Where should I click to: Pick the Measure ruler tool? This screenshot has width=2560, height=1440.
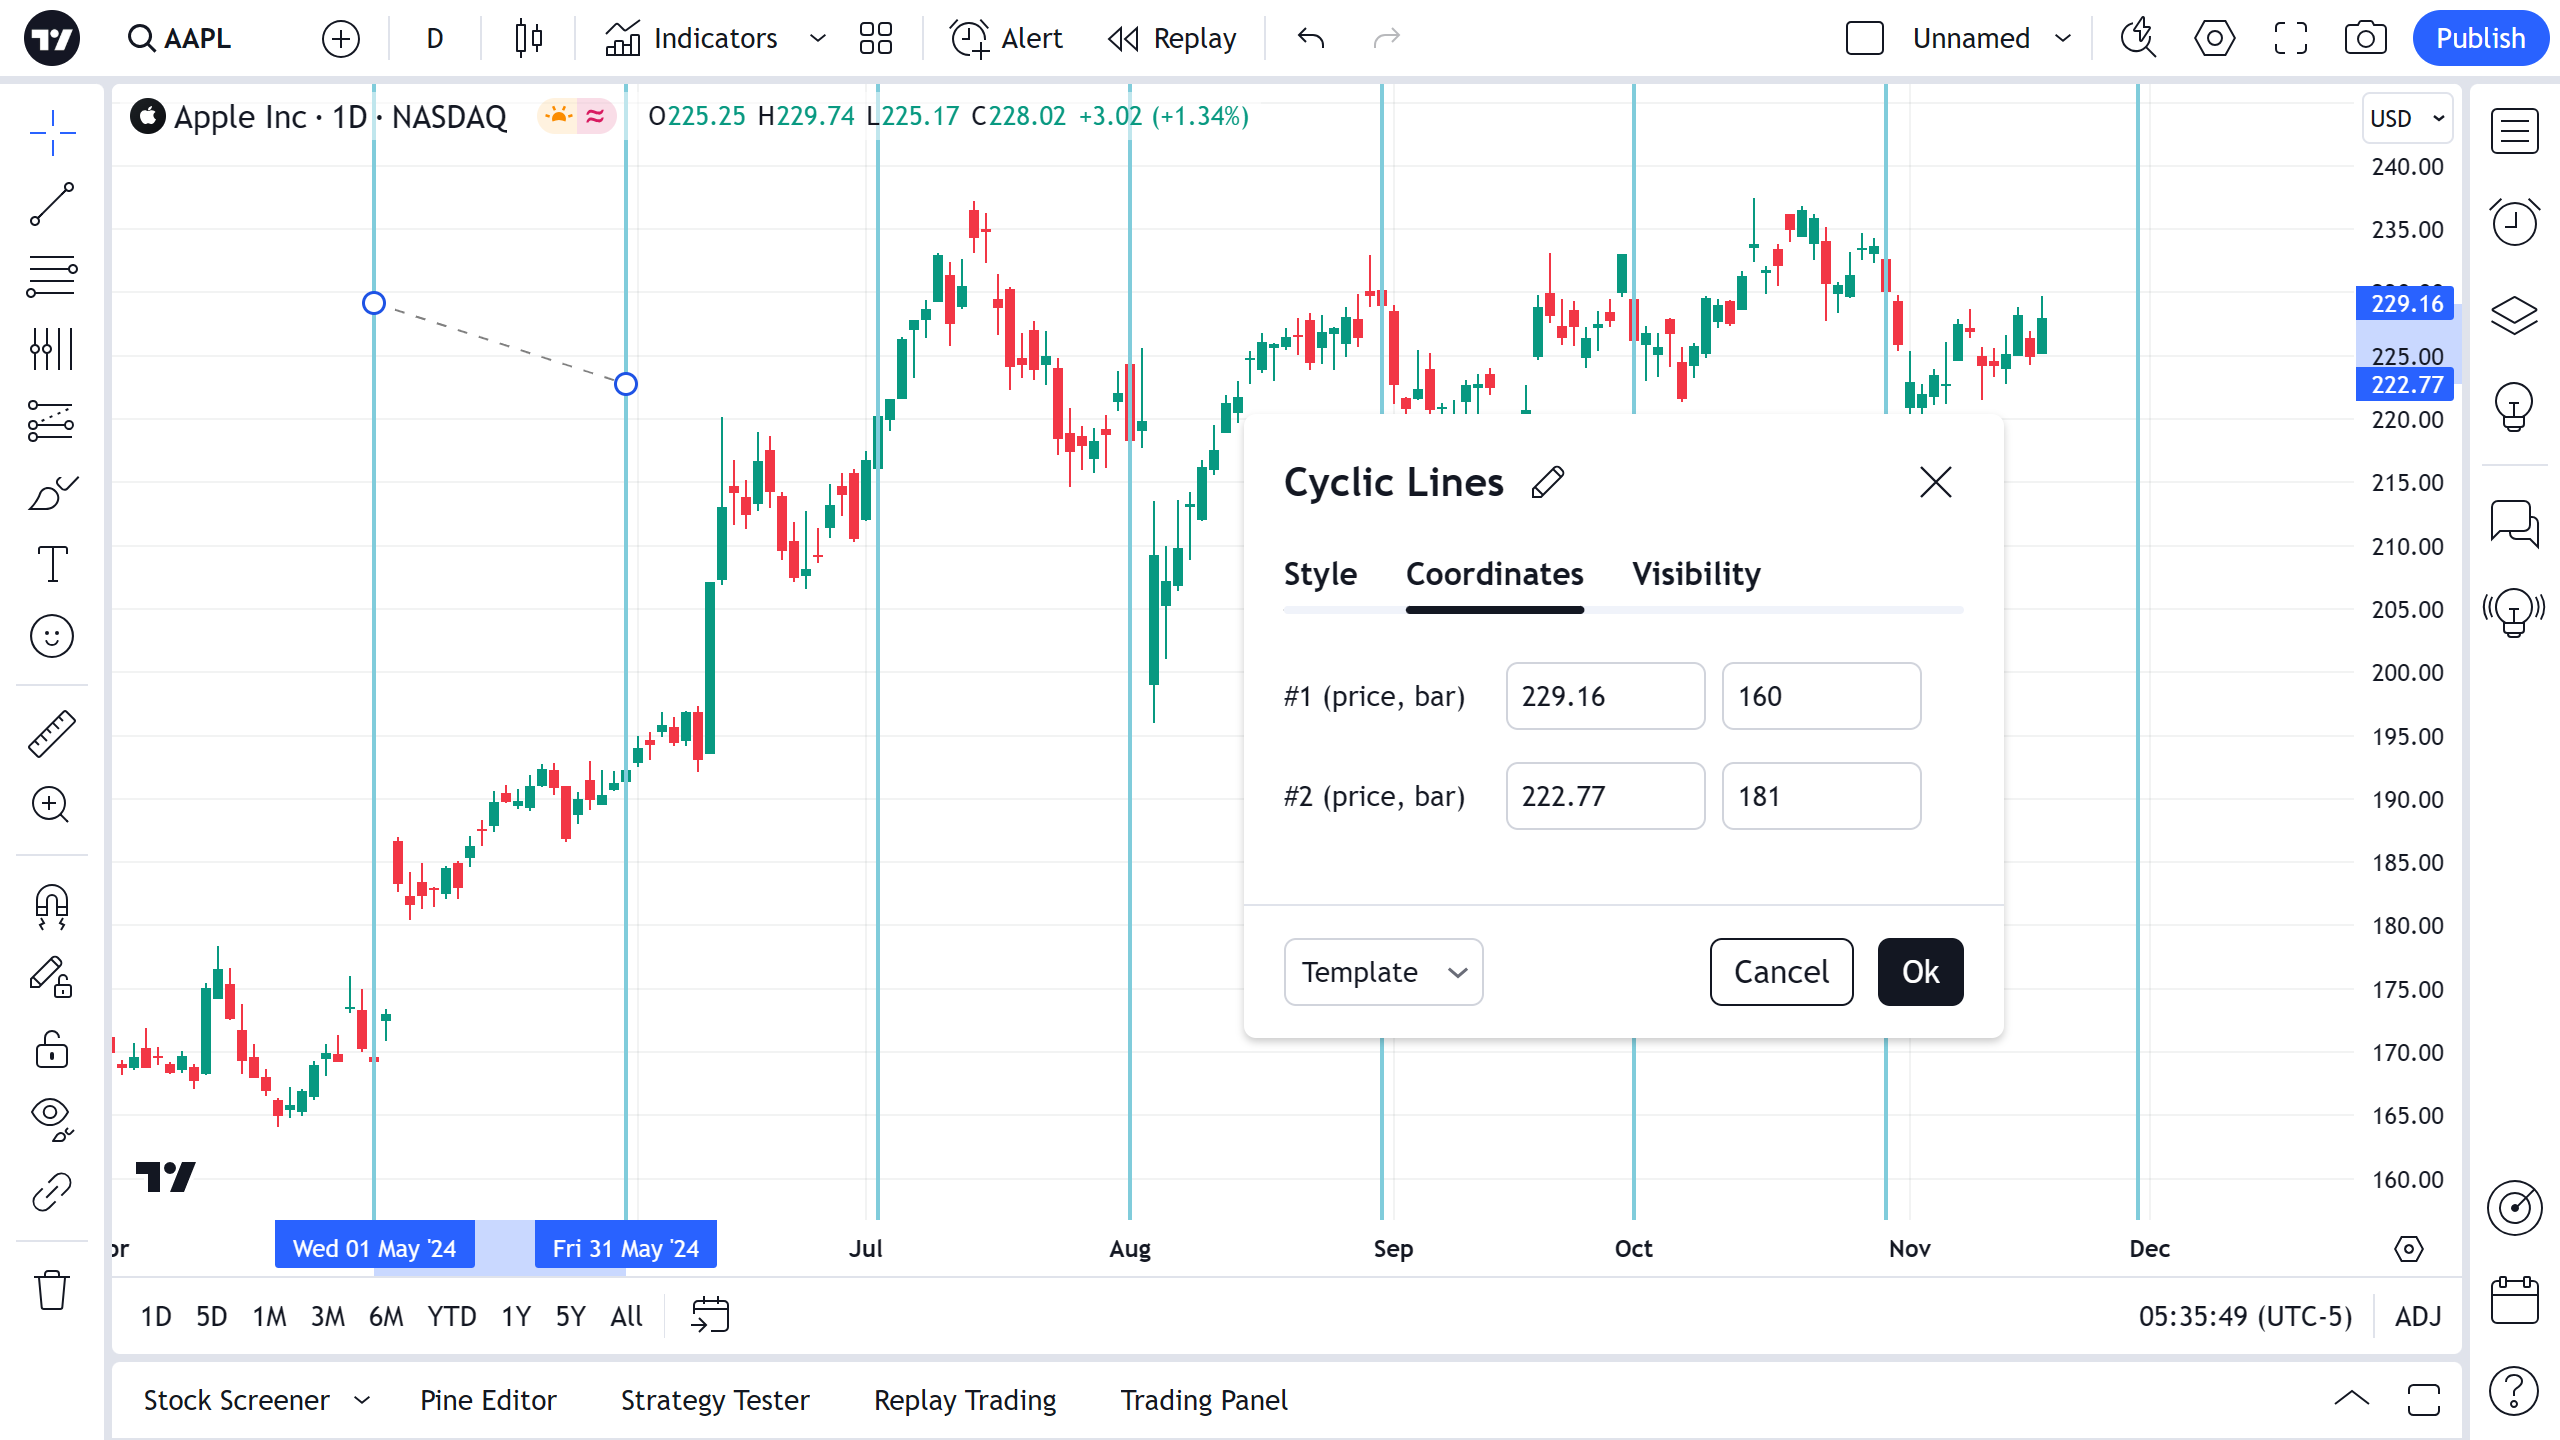point(52,733)
